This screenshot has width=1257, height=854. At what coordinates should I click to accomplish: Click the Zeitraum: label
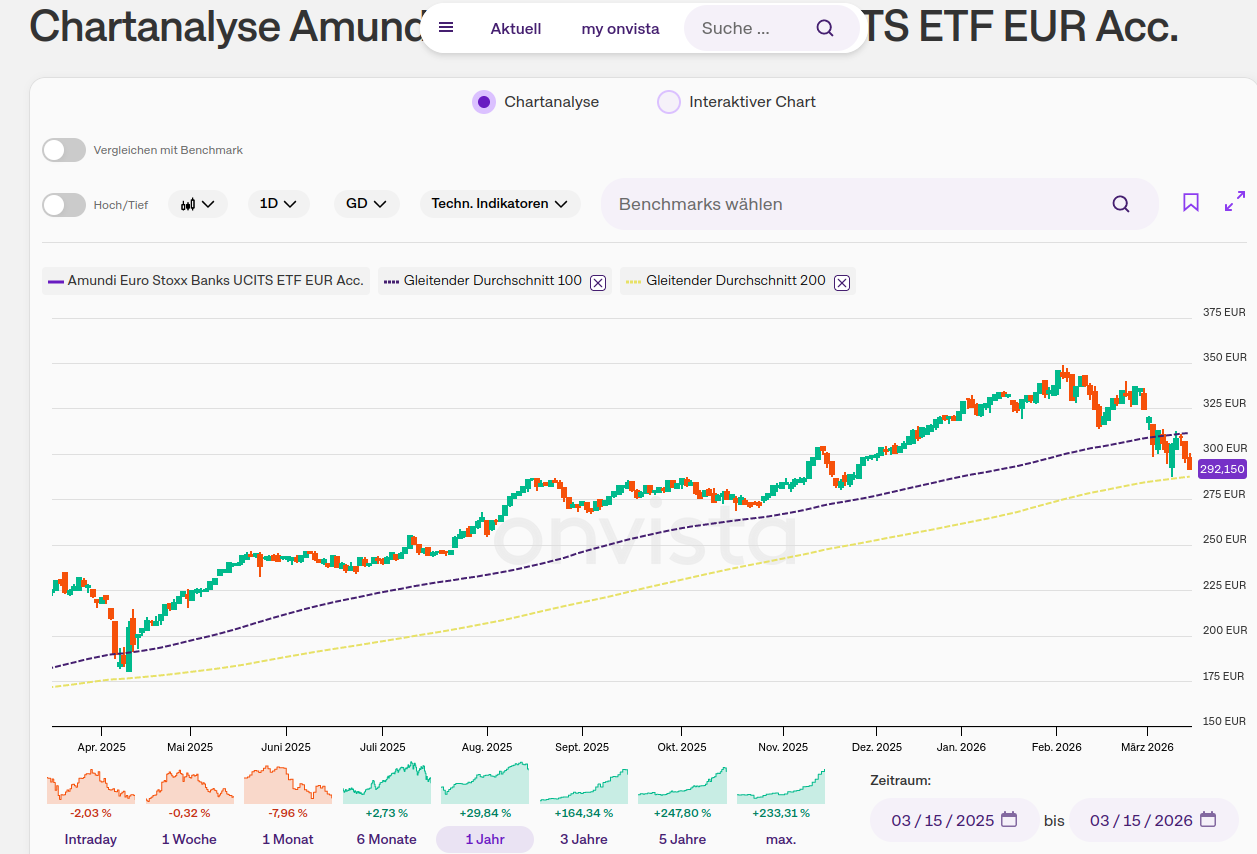tap(900, 780)
